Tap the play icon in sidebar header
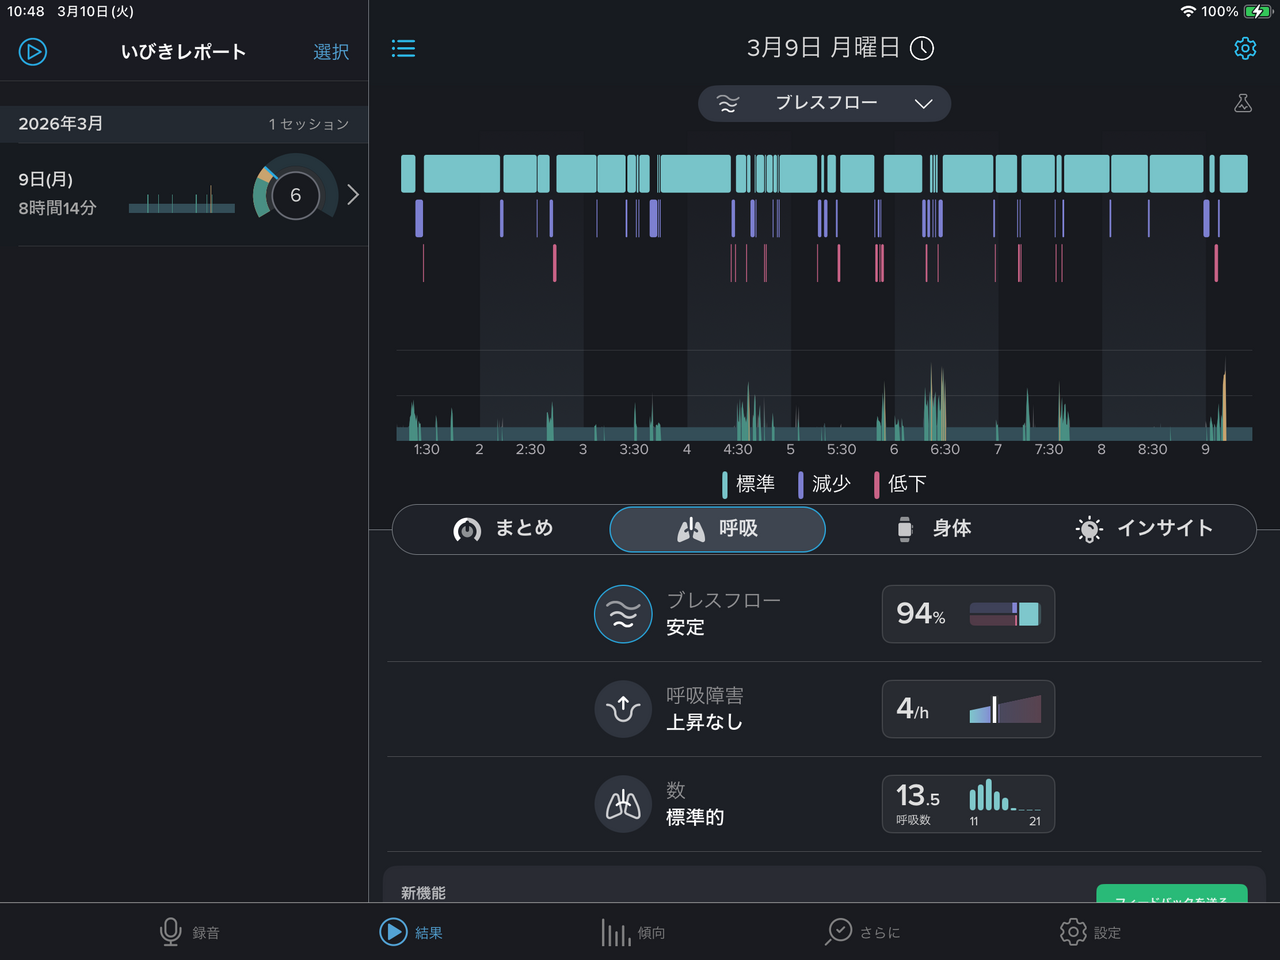This screenshot has width=1280, height=960. pos(33,51)
